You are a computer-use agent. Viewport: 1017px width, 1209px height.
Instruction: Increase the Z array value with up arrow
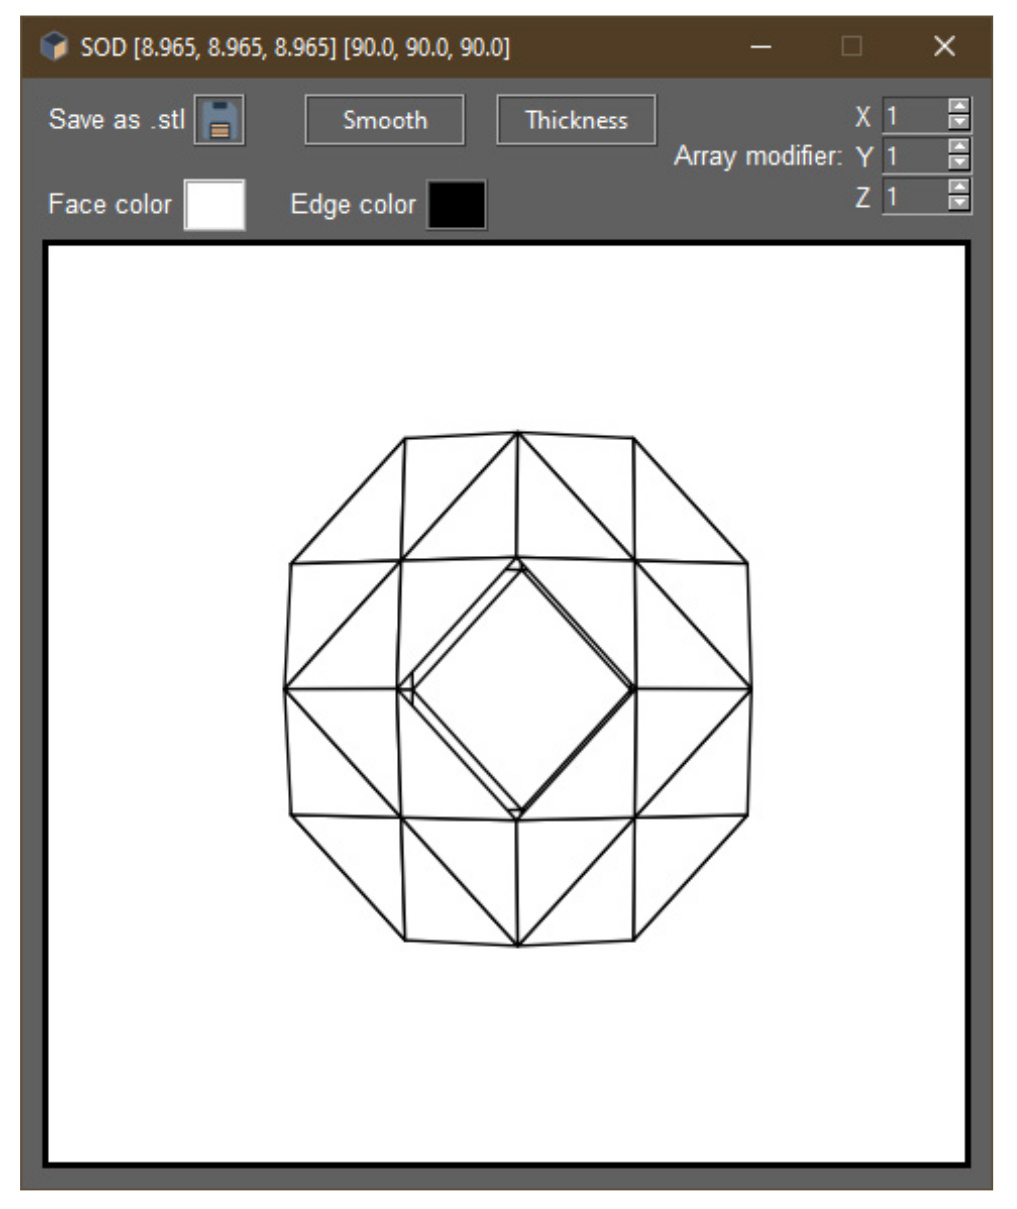point(958,188)
